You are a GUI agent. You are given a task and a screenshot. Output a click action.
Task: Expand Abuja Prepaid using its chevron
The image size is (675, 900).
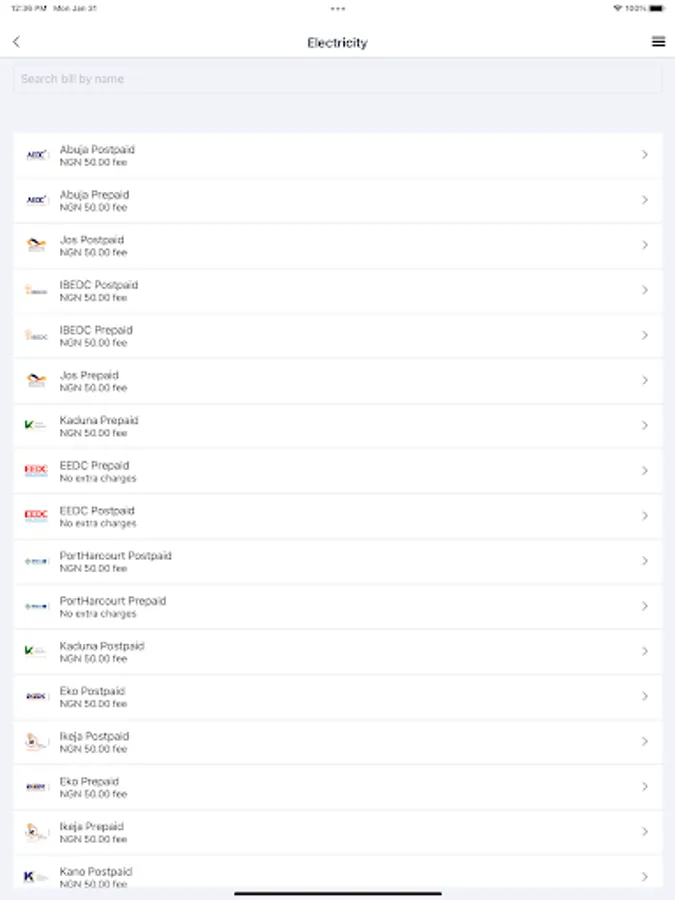pyautogui.click(x=645, y=200)
